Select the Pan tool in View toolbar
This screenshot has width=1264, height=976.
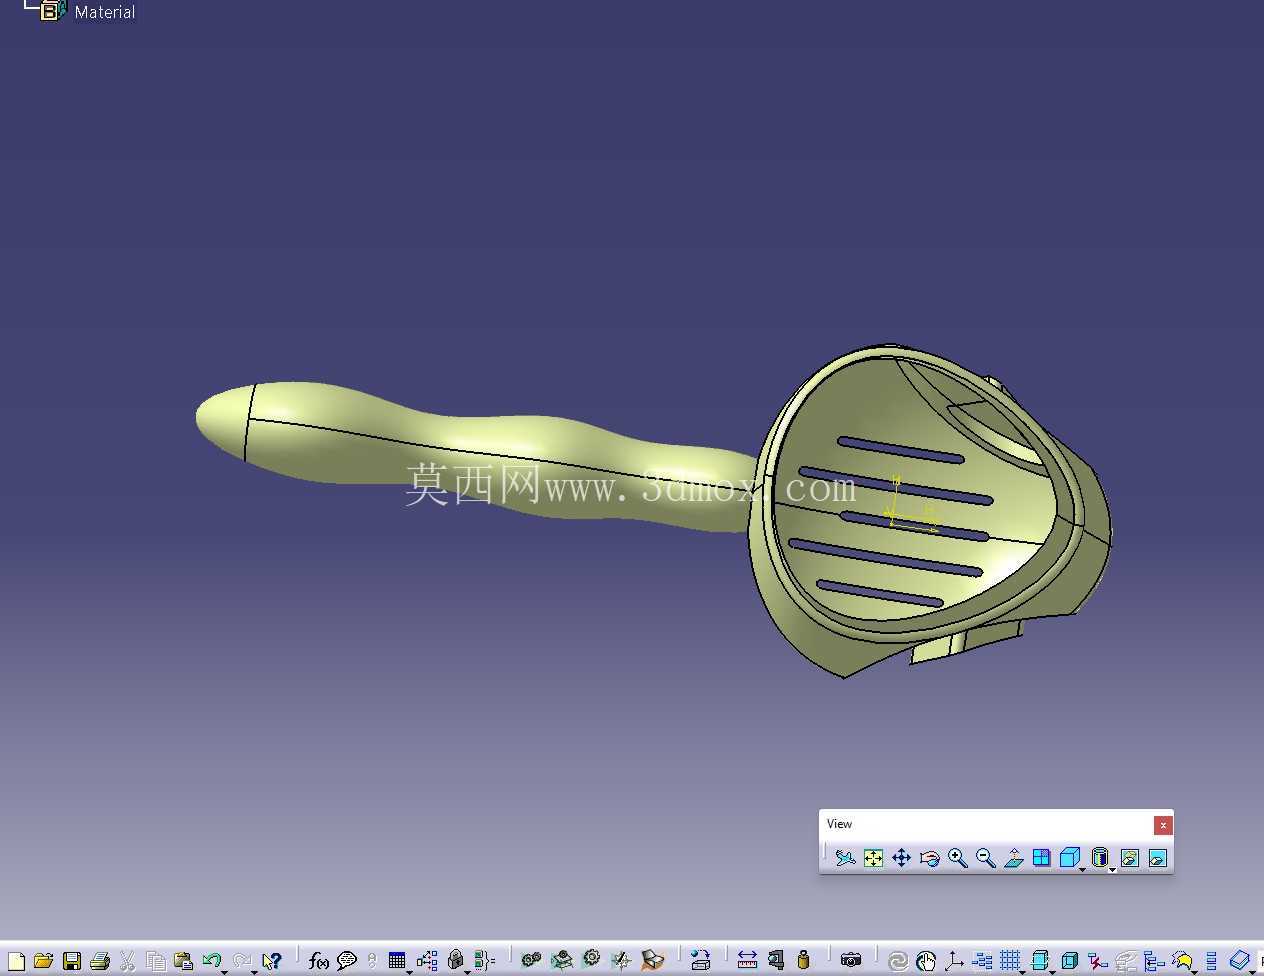901,858
